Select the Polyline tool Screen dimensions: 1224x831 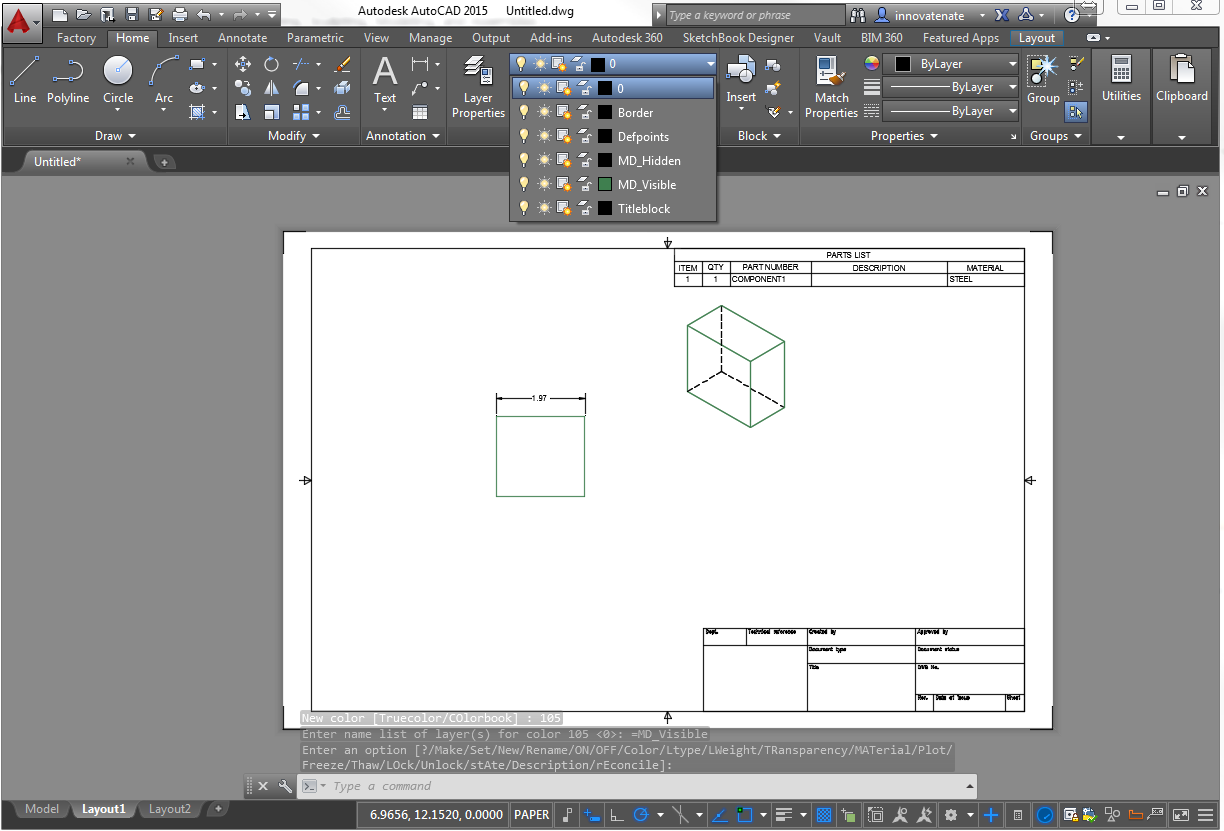68,80
